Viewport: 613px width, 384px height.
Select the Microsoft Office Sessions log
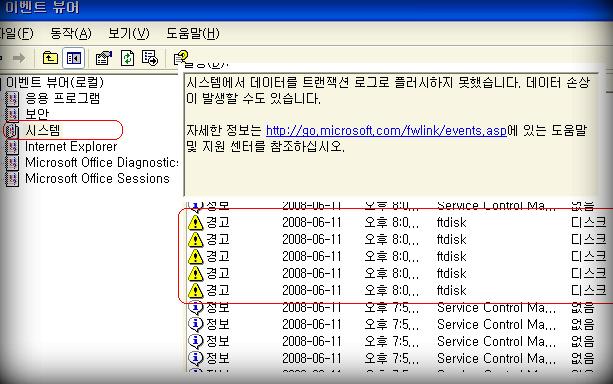coord(97,178)
